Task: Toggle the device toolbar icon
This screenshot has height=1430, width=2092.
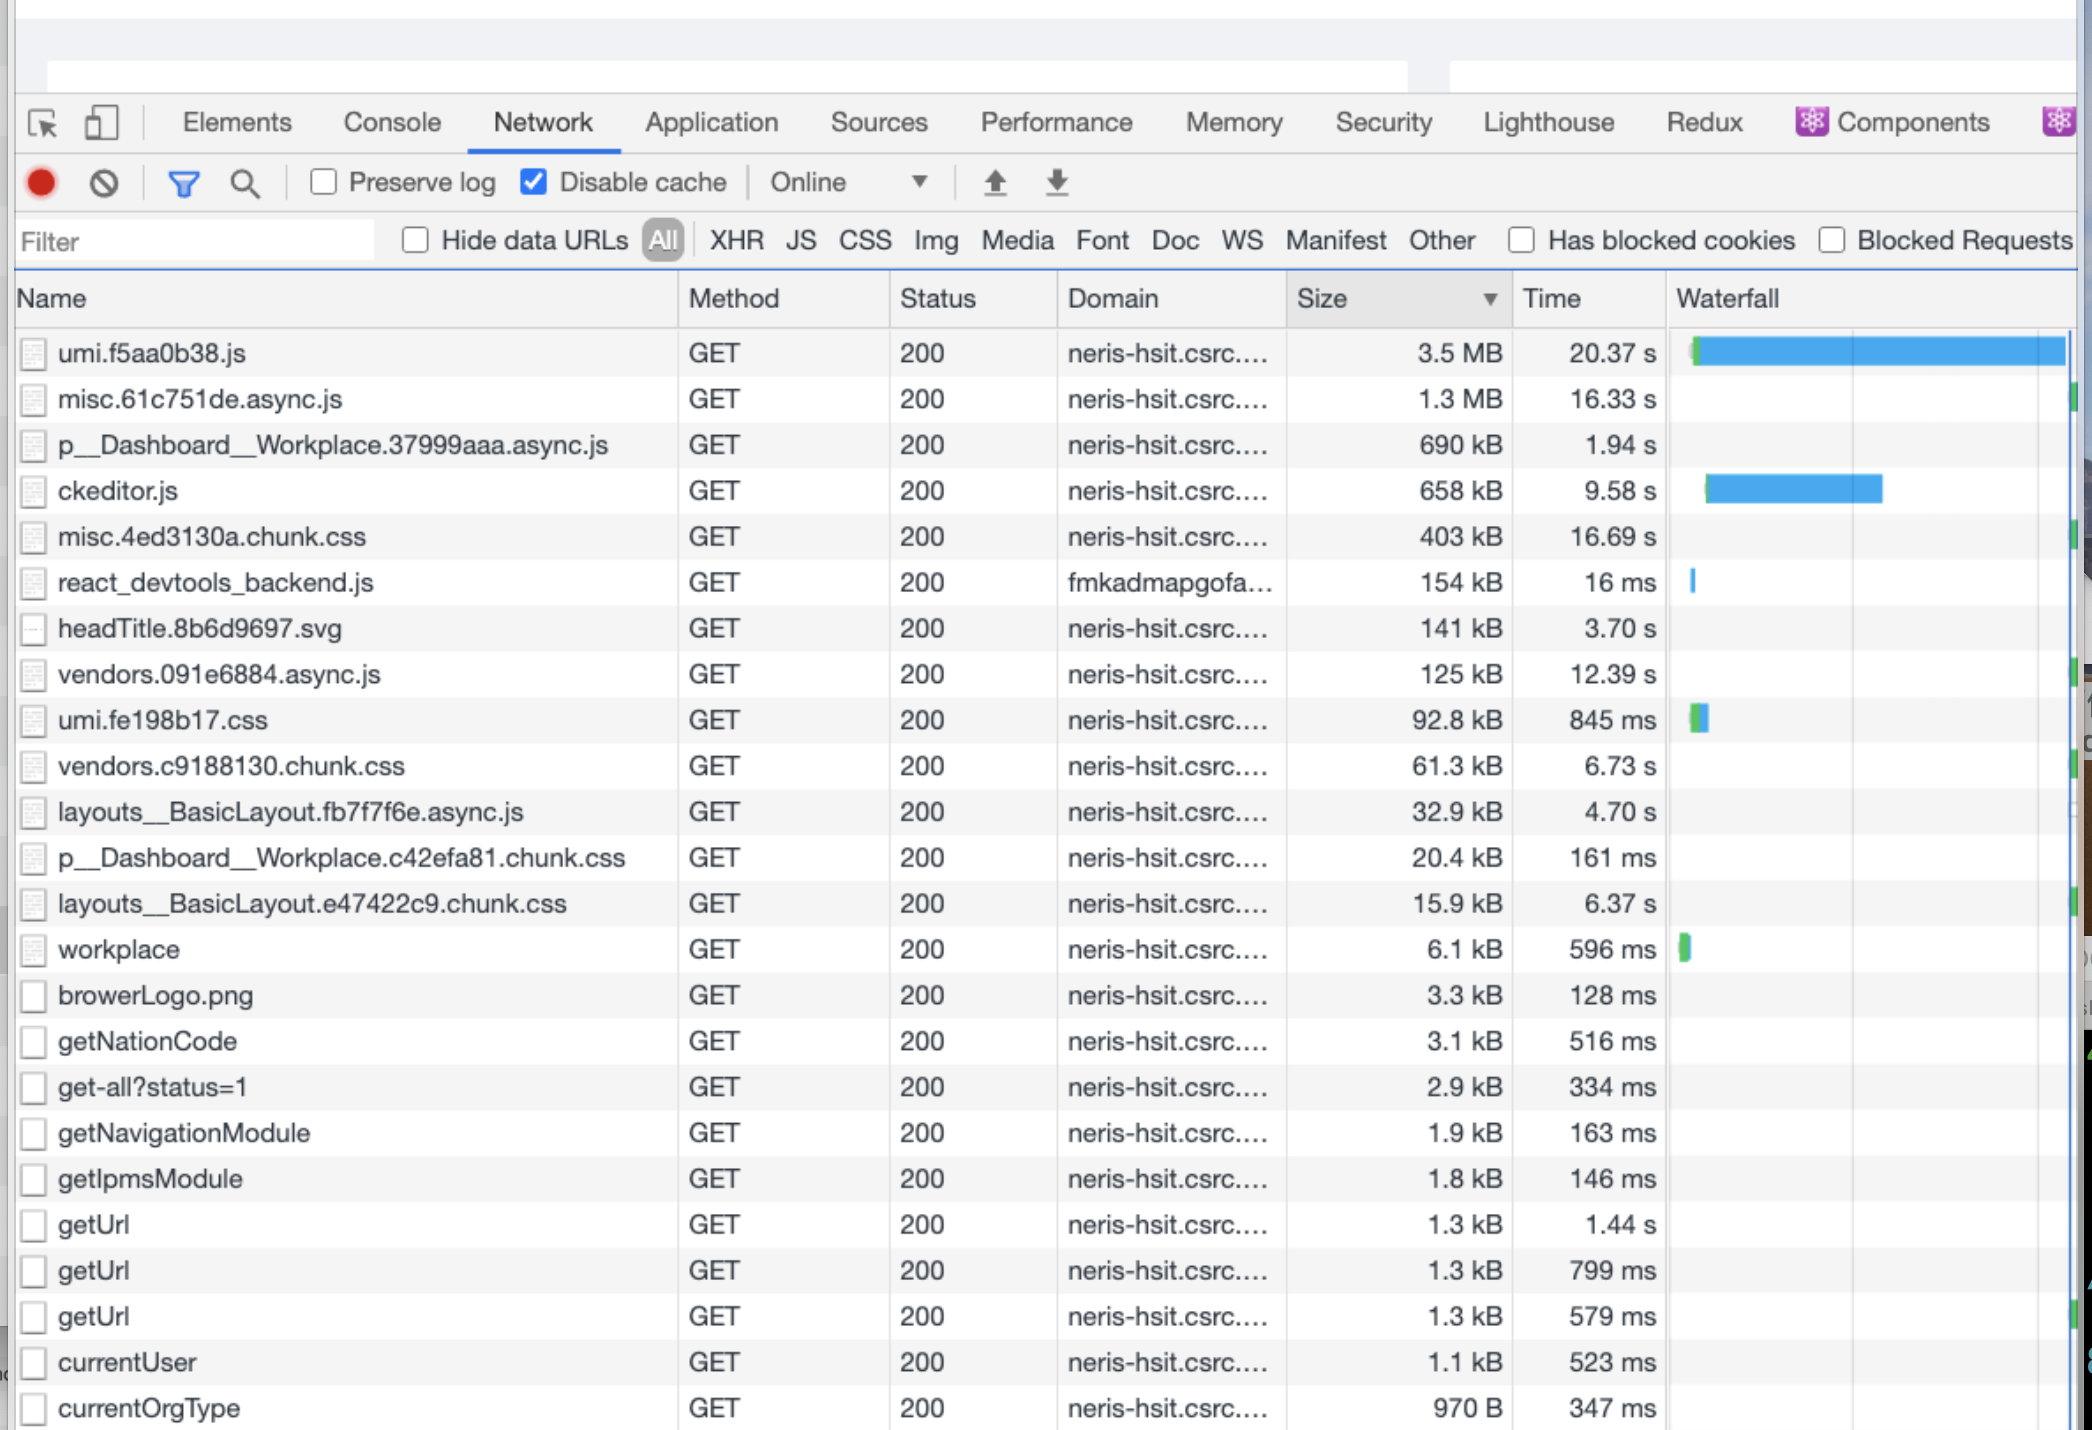Action: coord(101,123)
